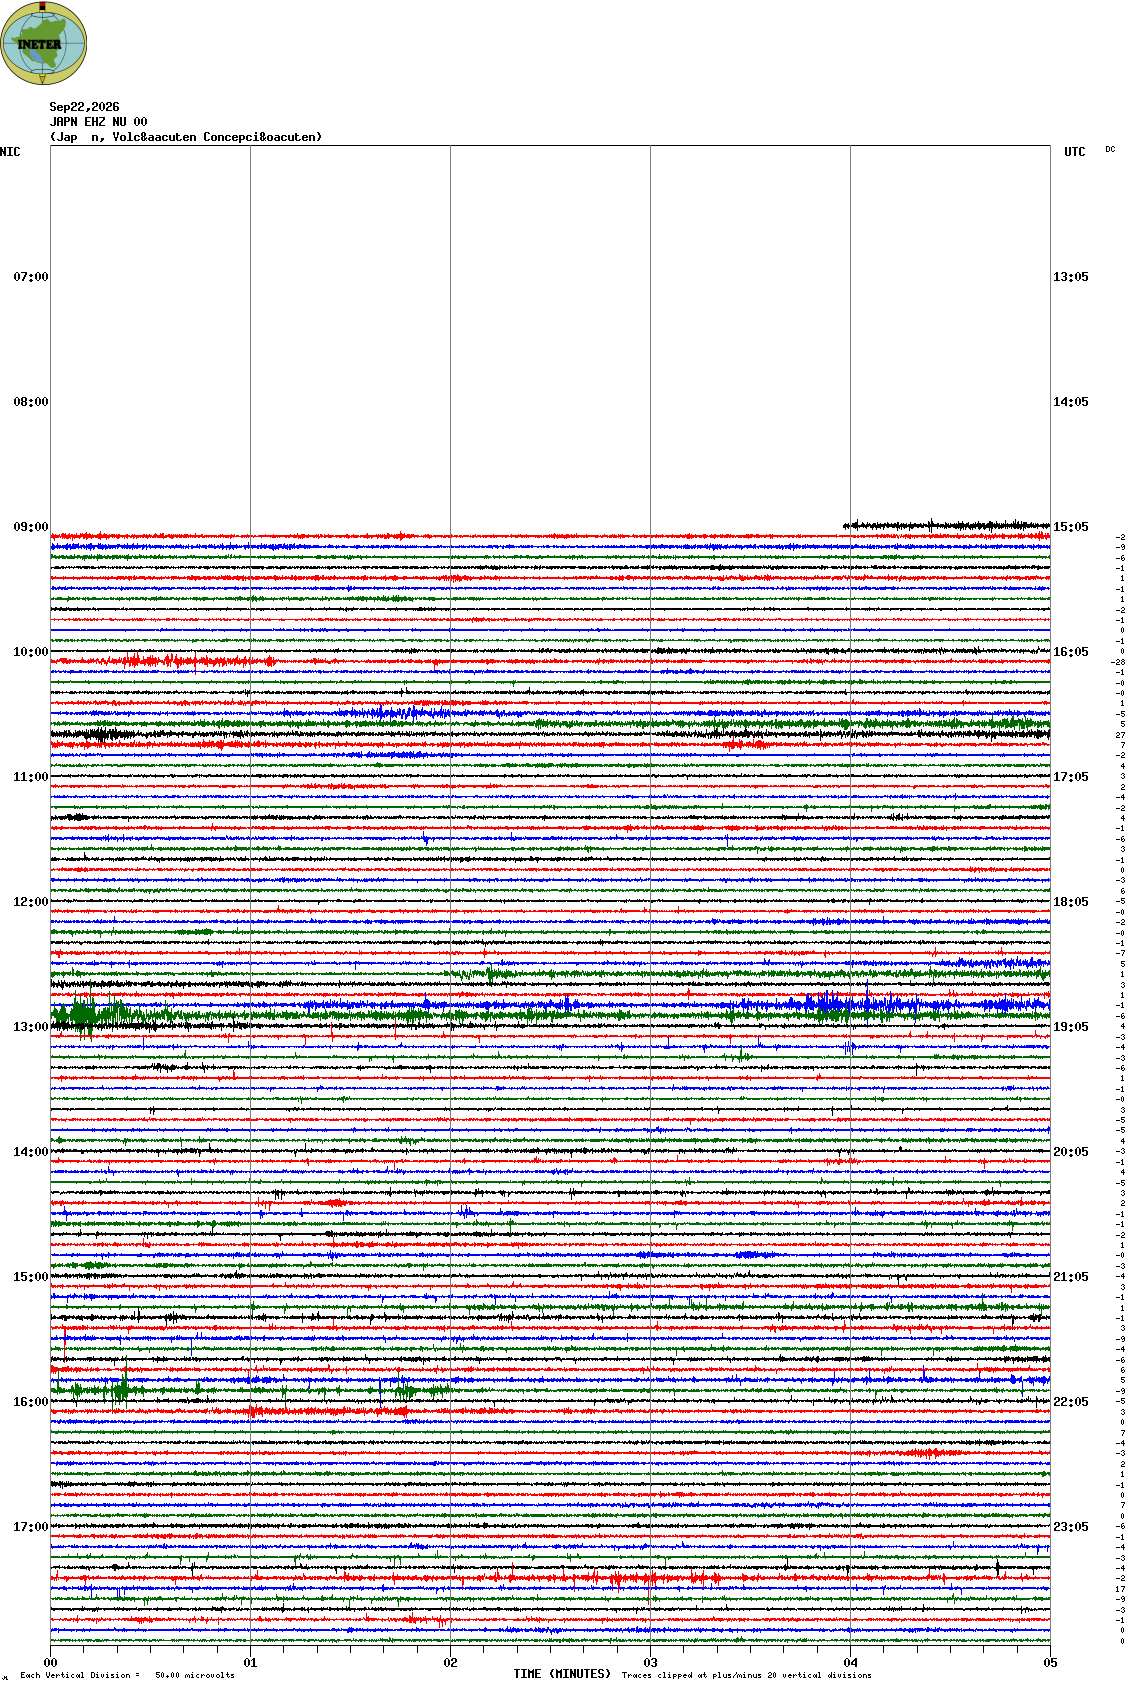Click the 13:00 local time label
1130x1689 pixels.
(30, 1027)
